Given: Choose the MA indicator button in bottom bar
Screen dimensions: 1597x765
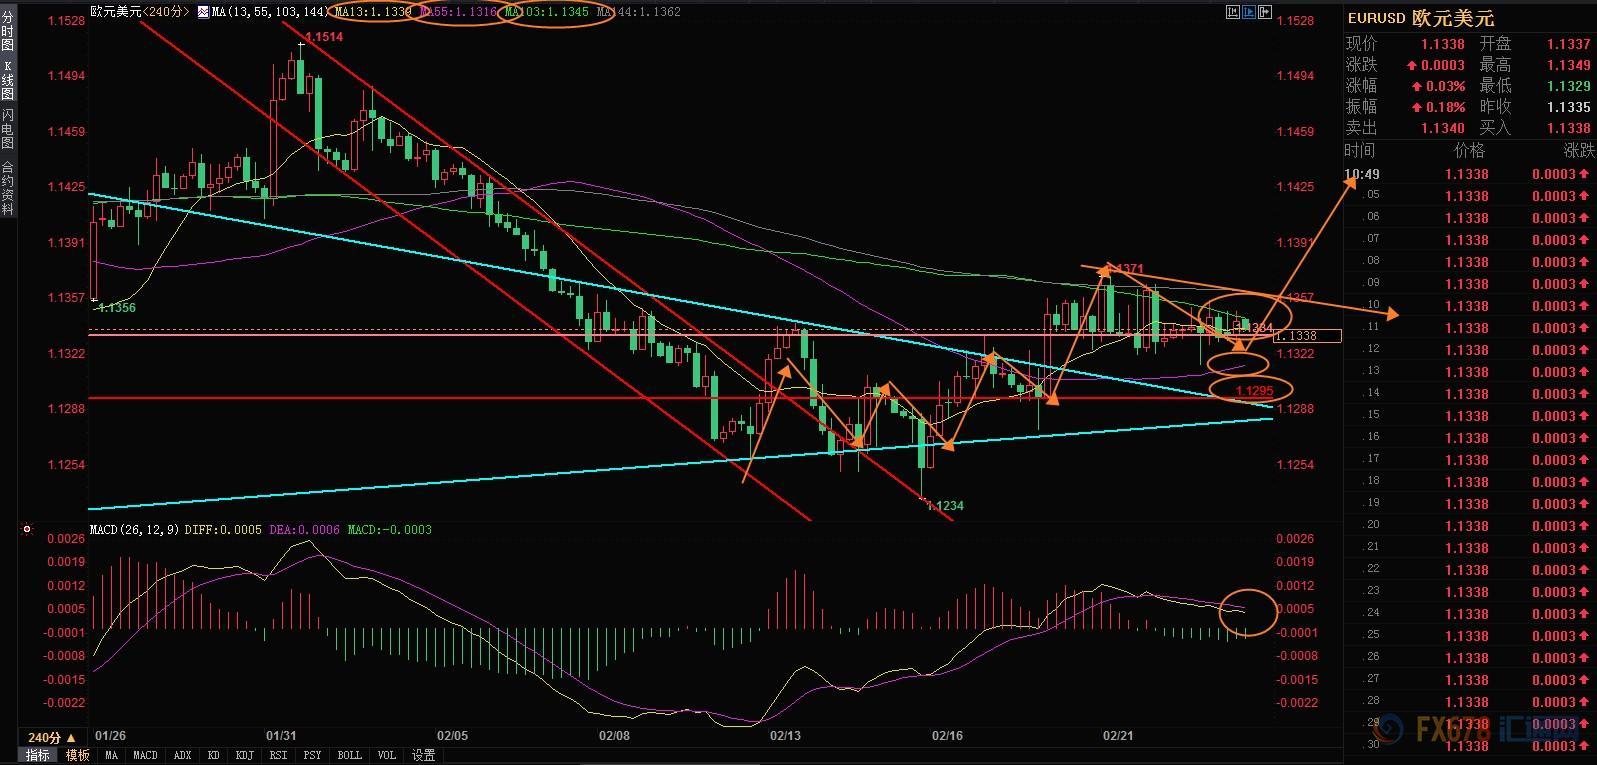Looking at the screenshot, I should 111,755.
